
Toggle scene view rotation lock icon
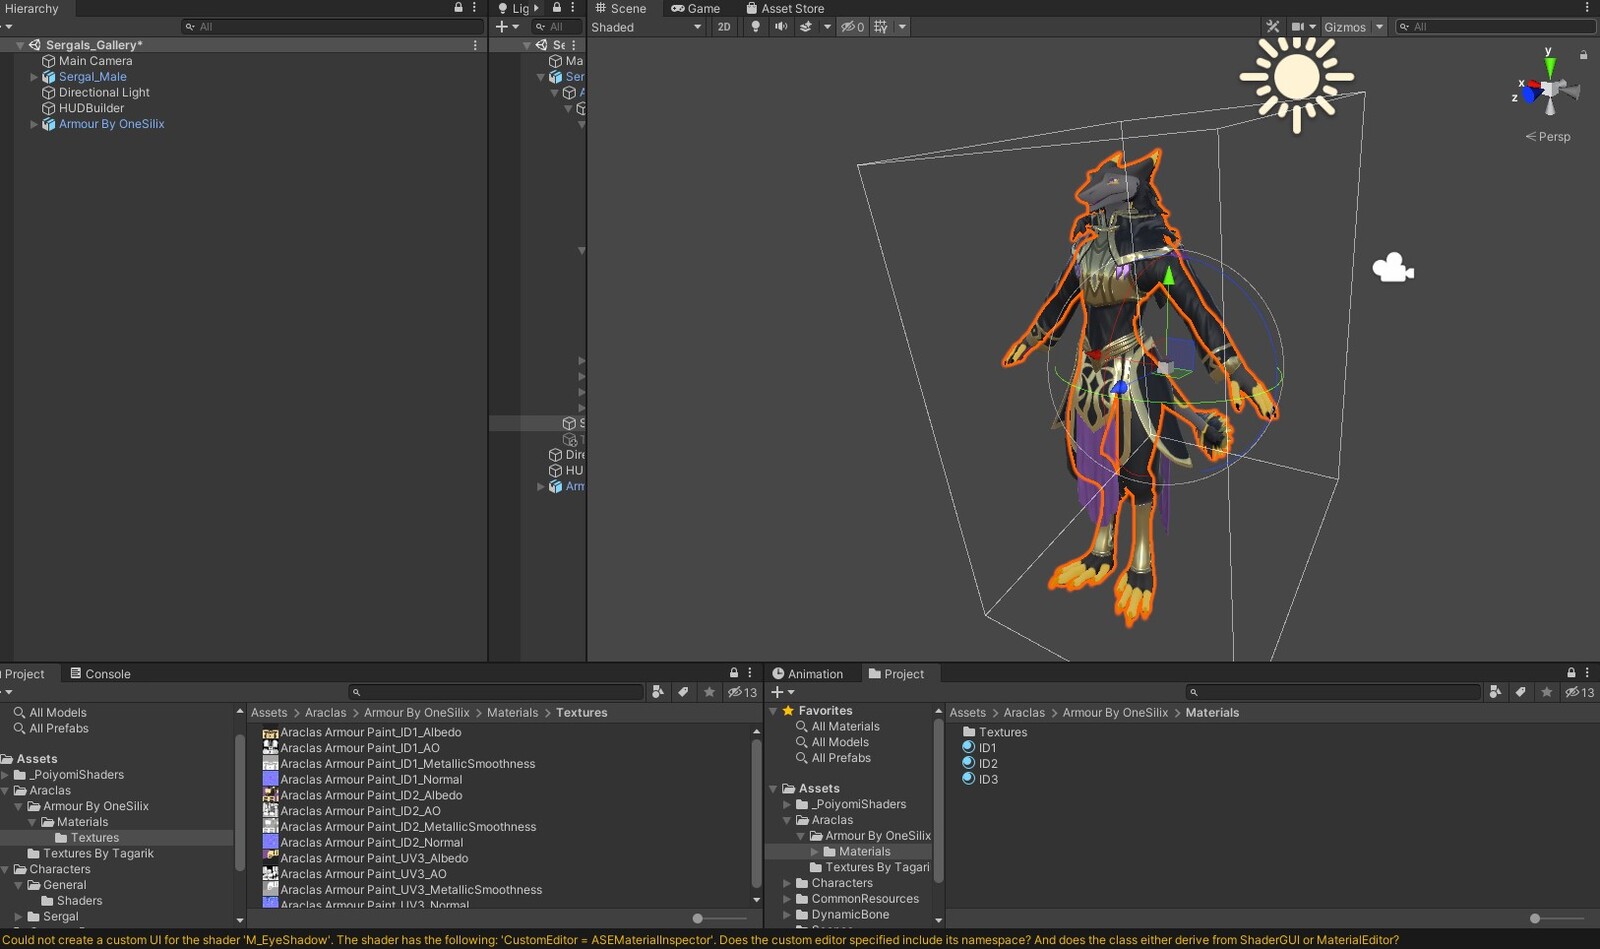click(x=1583, y=55)
